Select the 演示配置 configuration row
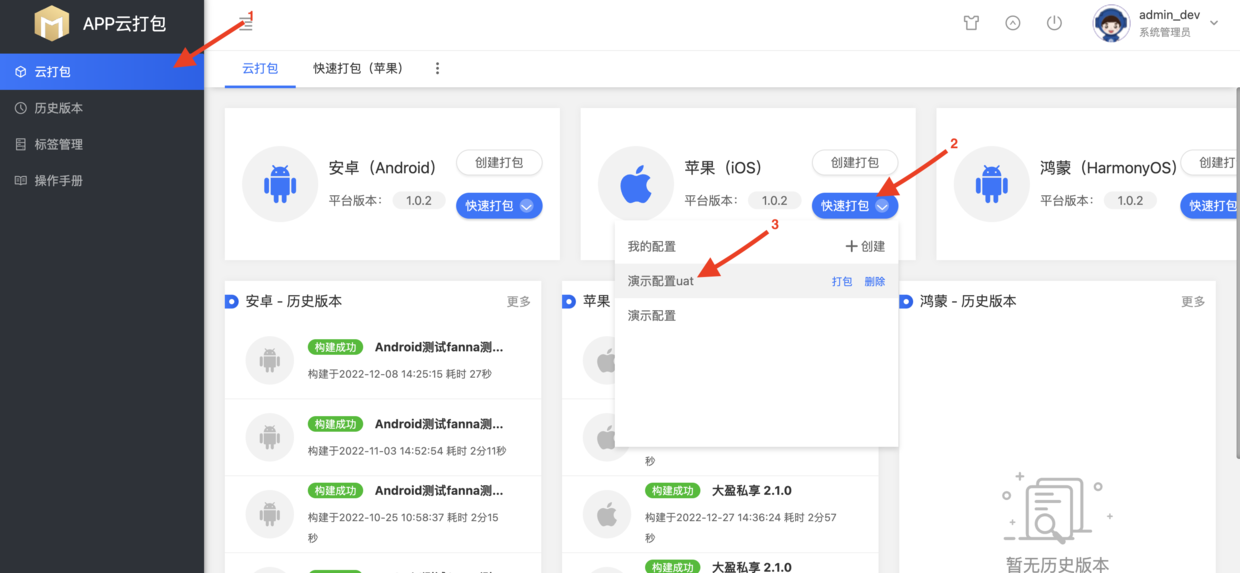The image size is (1240, 573). pos(756,315)
